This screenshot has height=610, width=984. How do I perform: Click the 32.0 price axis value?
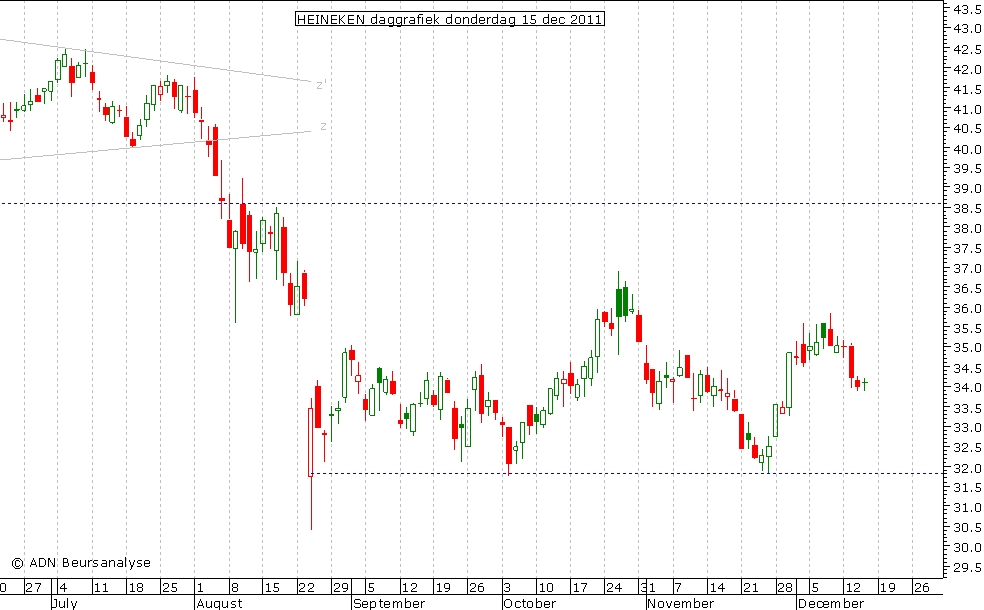(x=968, y=469)
